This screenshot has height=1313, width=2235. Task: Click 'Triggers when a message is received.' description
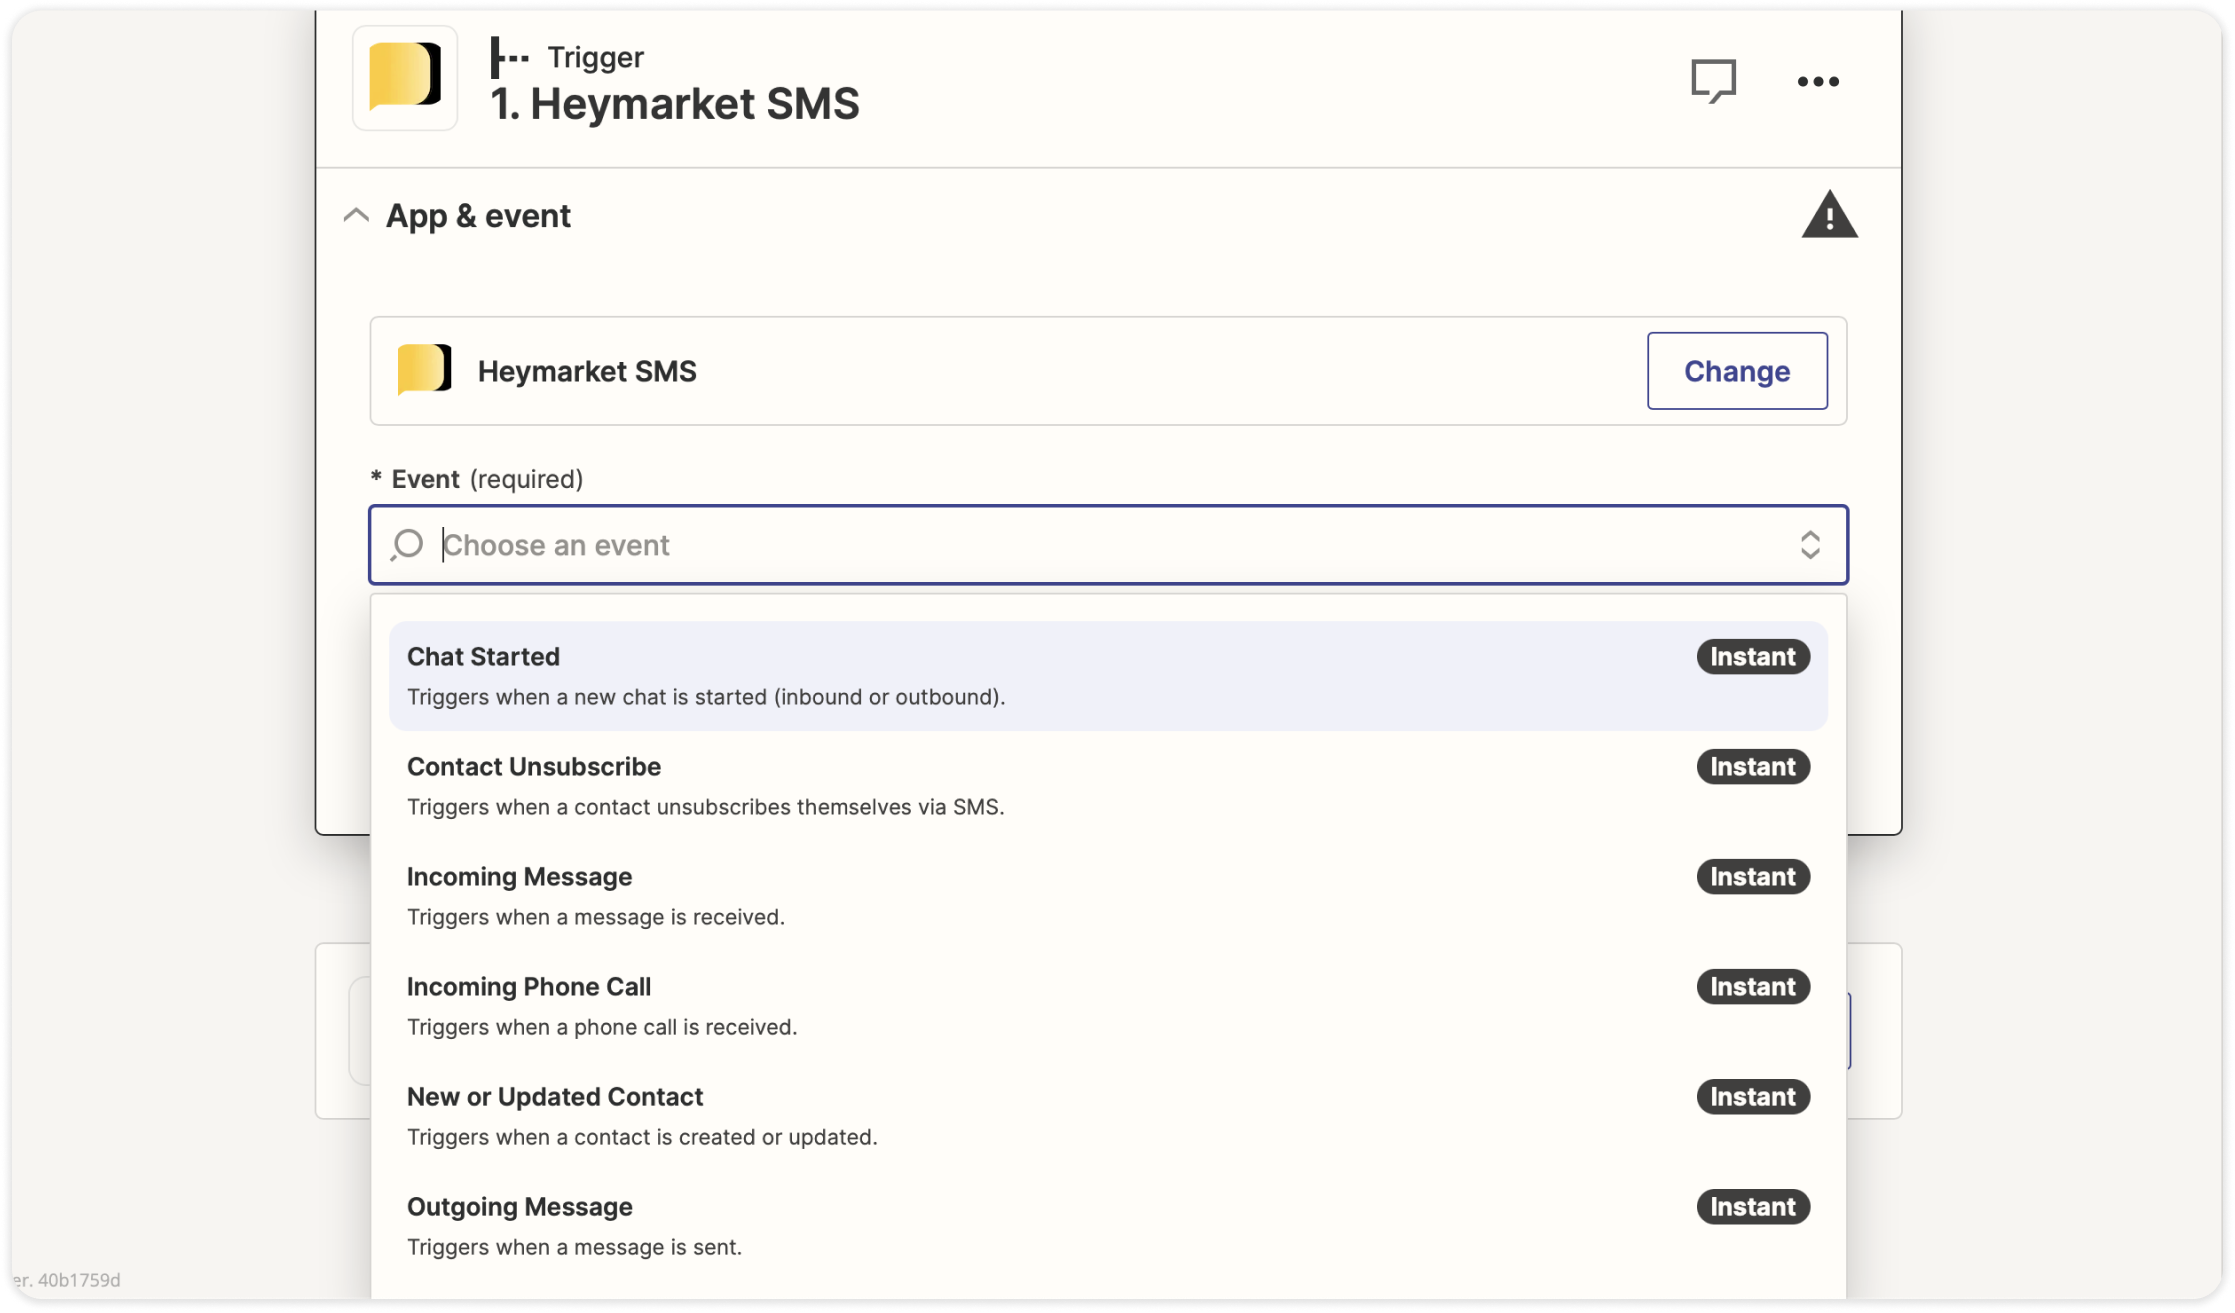(595, 917)
